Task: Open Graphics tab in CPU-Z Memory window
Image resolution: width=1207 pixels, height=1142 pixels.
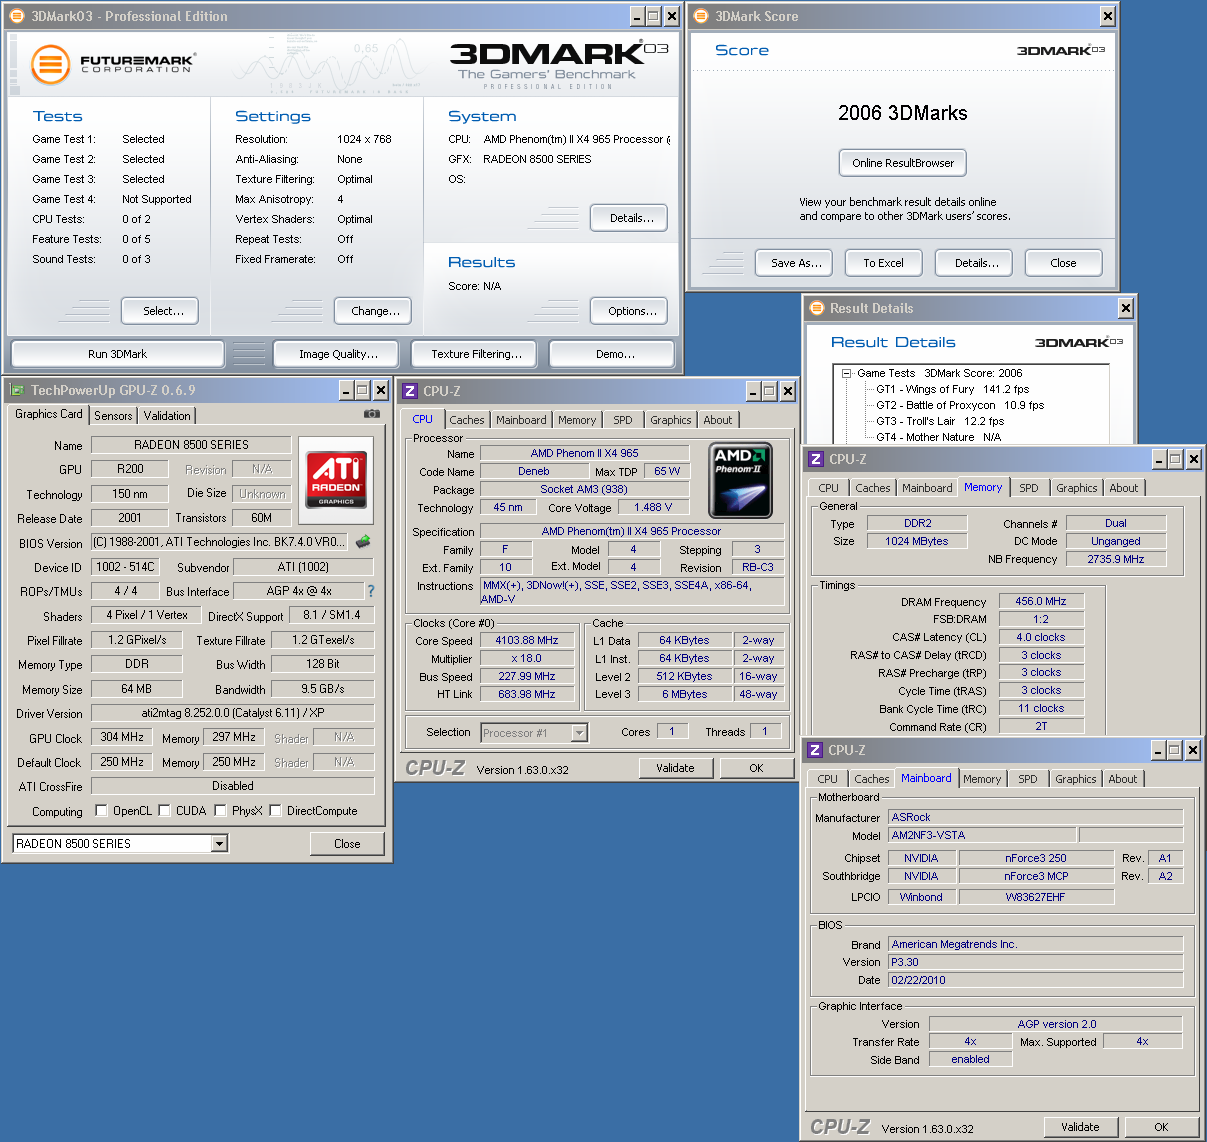Action: [1077, 488]
